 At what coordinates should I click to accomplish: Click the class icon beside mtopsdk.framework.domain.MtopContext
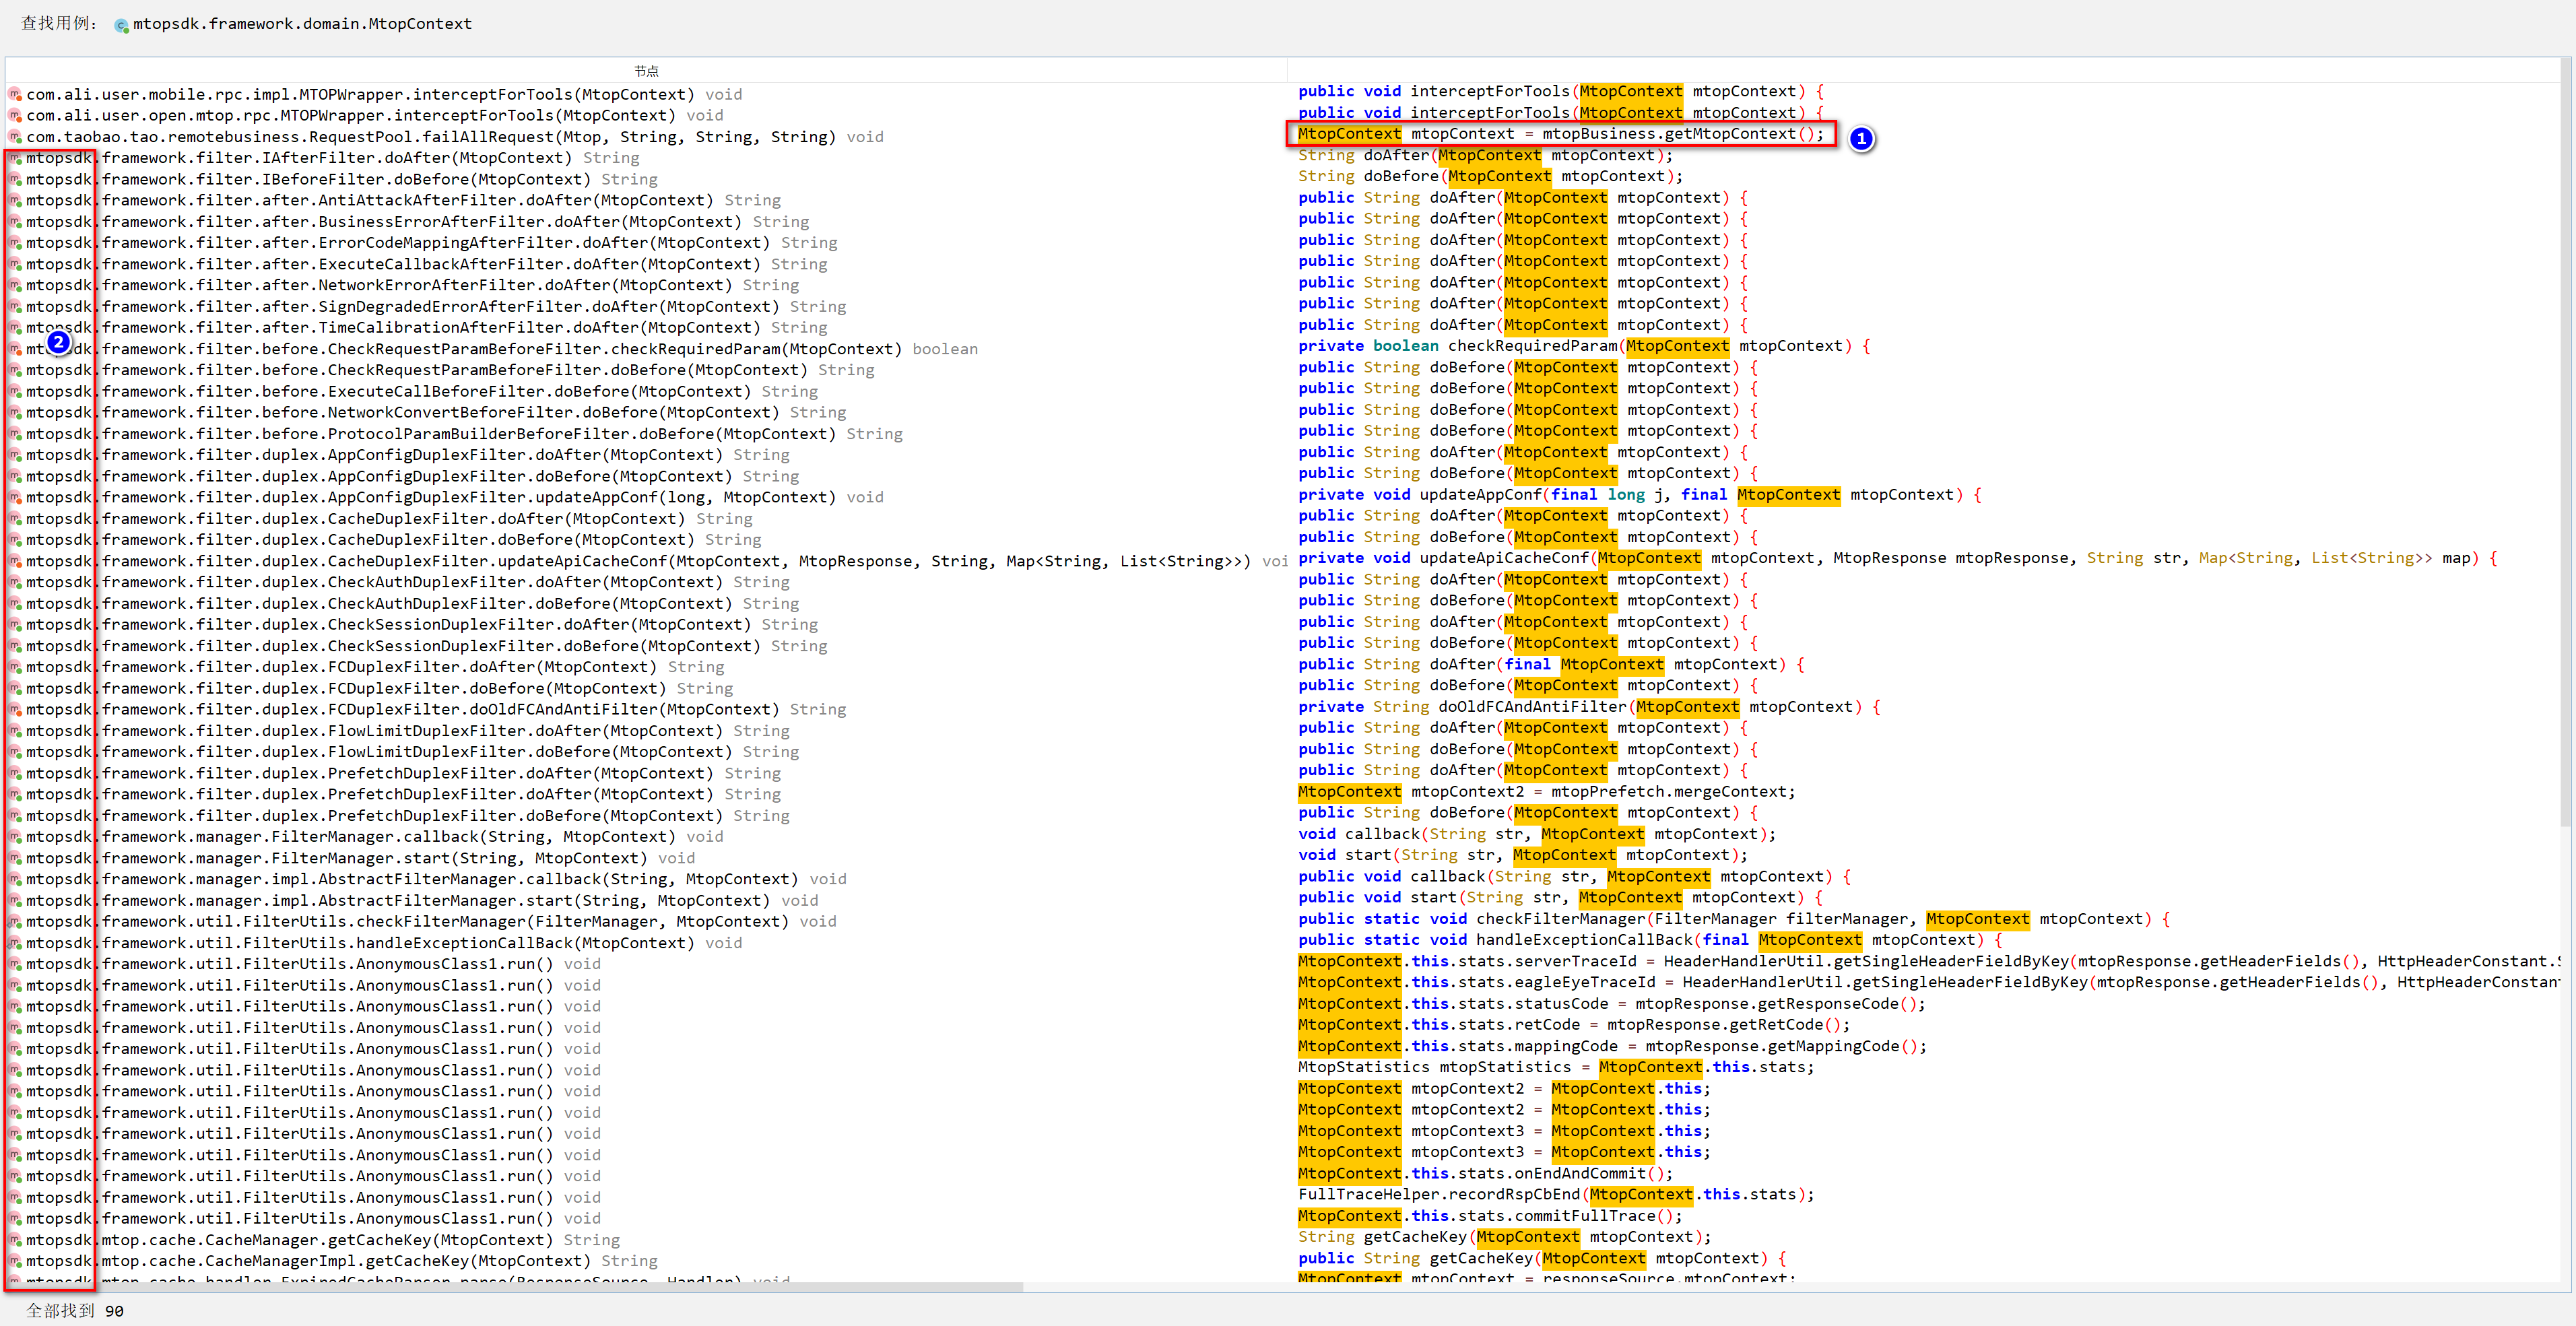(121, 25)
